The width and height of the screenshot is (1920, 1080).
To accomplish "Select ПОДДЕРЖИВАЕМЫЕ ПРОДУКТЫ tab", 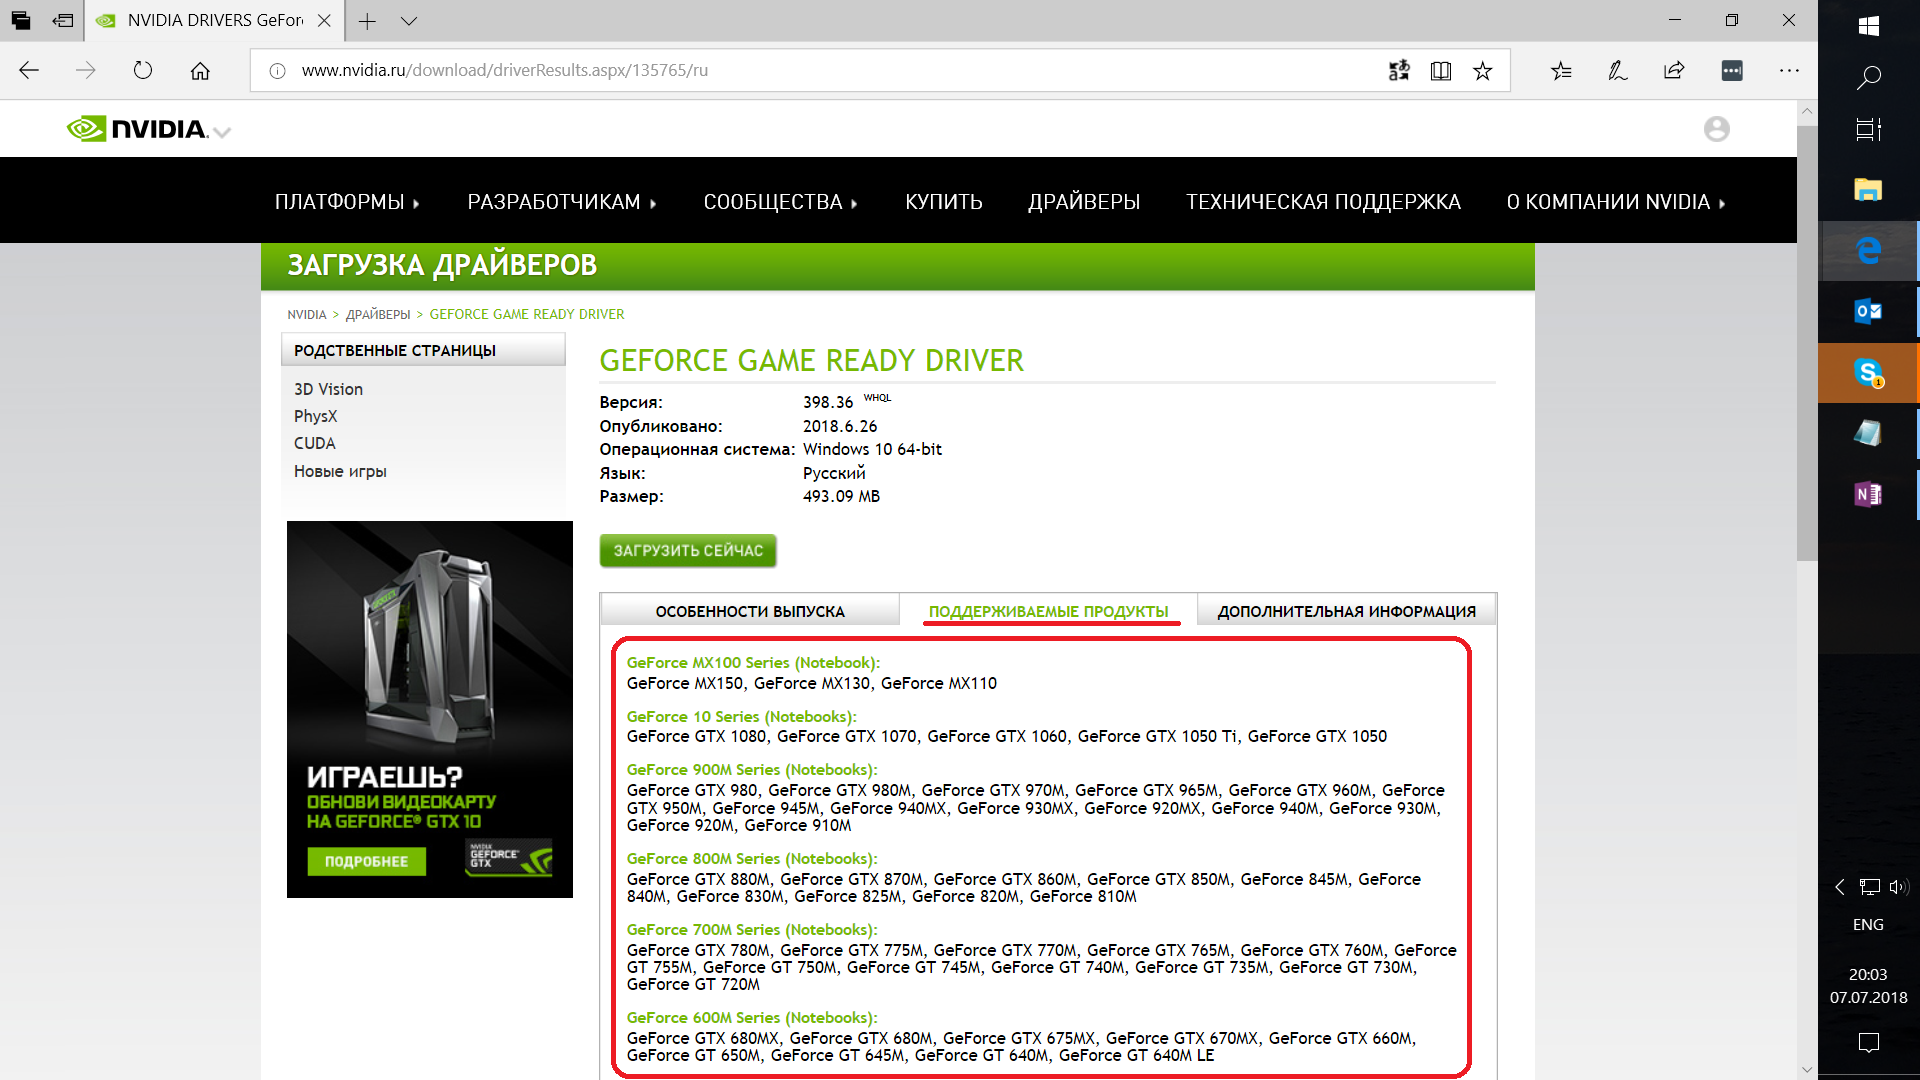I will coord(1048,611).
